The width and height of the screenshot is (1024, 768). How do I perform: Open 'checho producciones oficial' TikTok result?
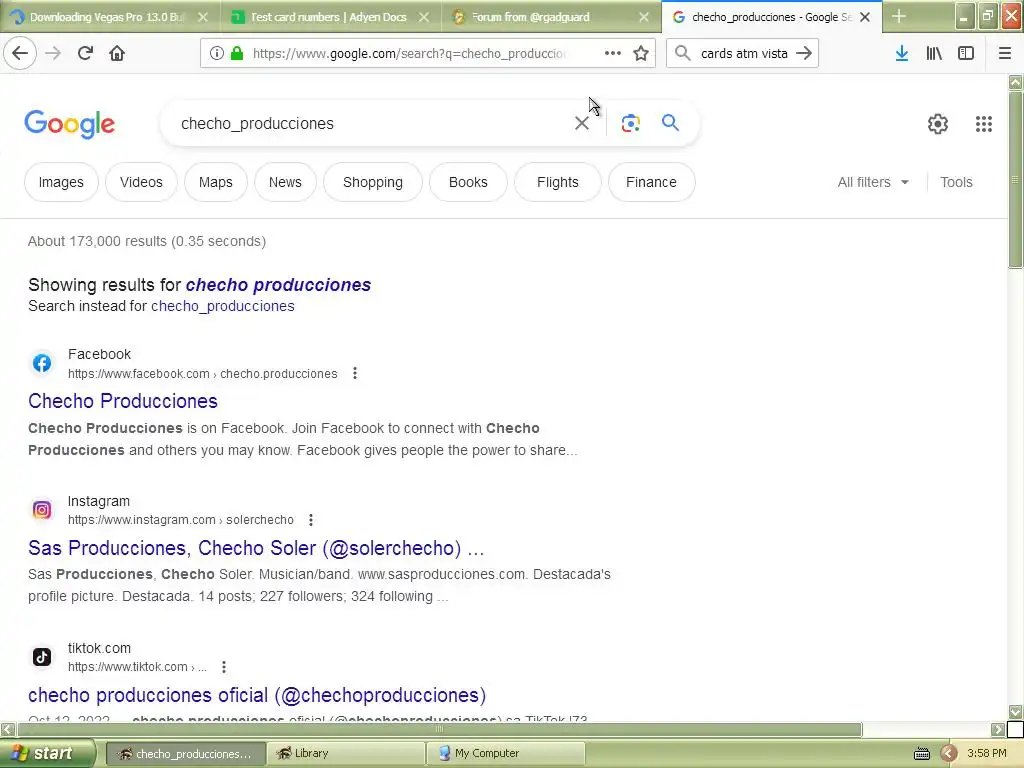point(257,695)
